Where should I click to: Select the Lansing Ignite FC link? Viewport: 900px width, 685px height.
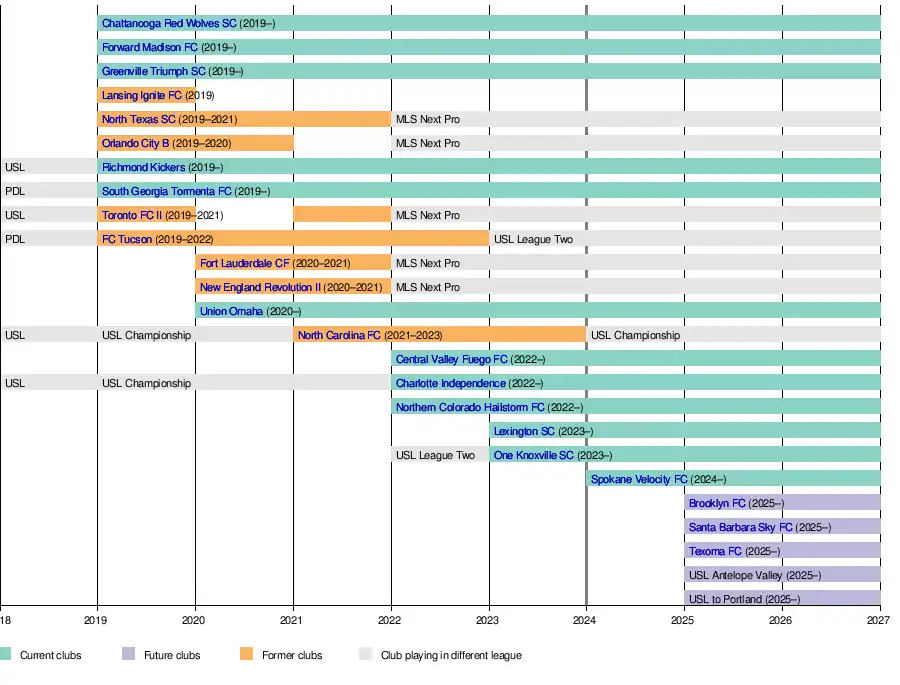pyautogui.click(x=142, y=95)
